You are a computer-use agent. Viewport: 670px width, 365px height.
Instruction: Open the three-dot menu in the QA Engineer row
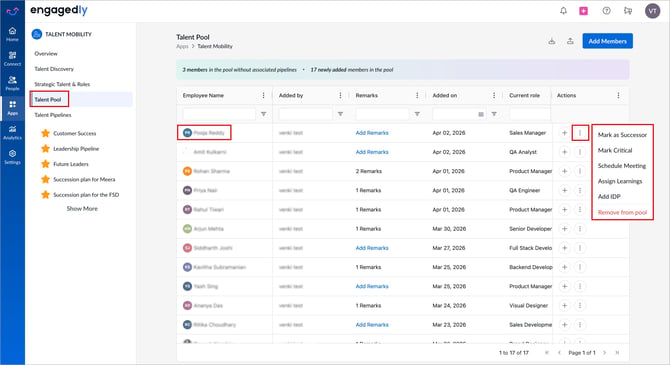(580, 190)
